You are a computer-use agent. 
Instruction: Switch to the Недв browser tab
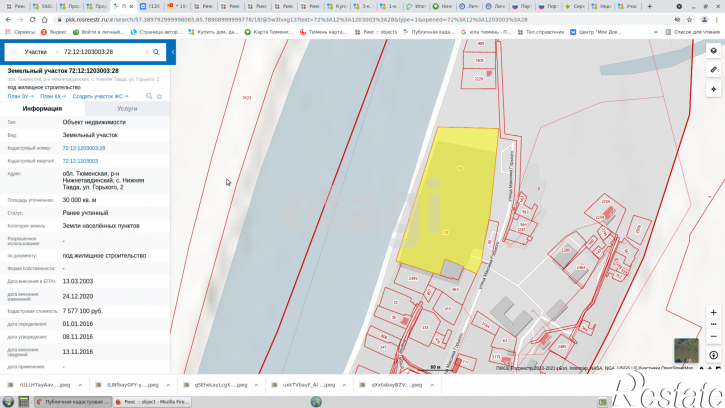pos(601,6)
